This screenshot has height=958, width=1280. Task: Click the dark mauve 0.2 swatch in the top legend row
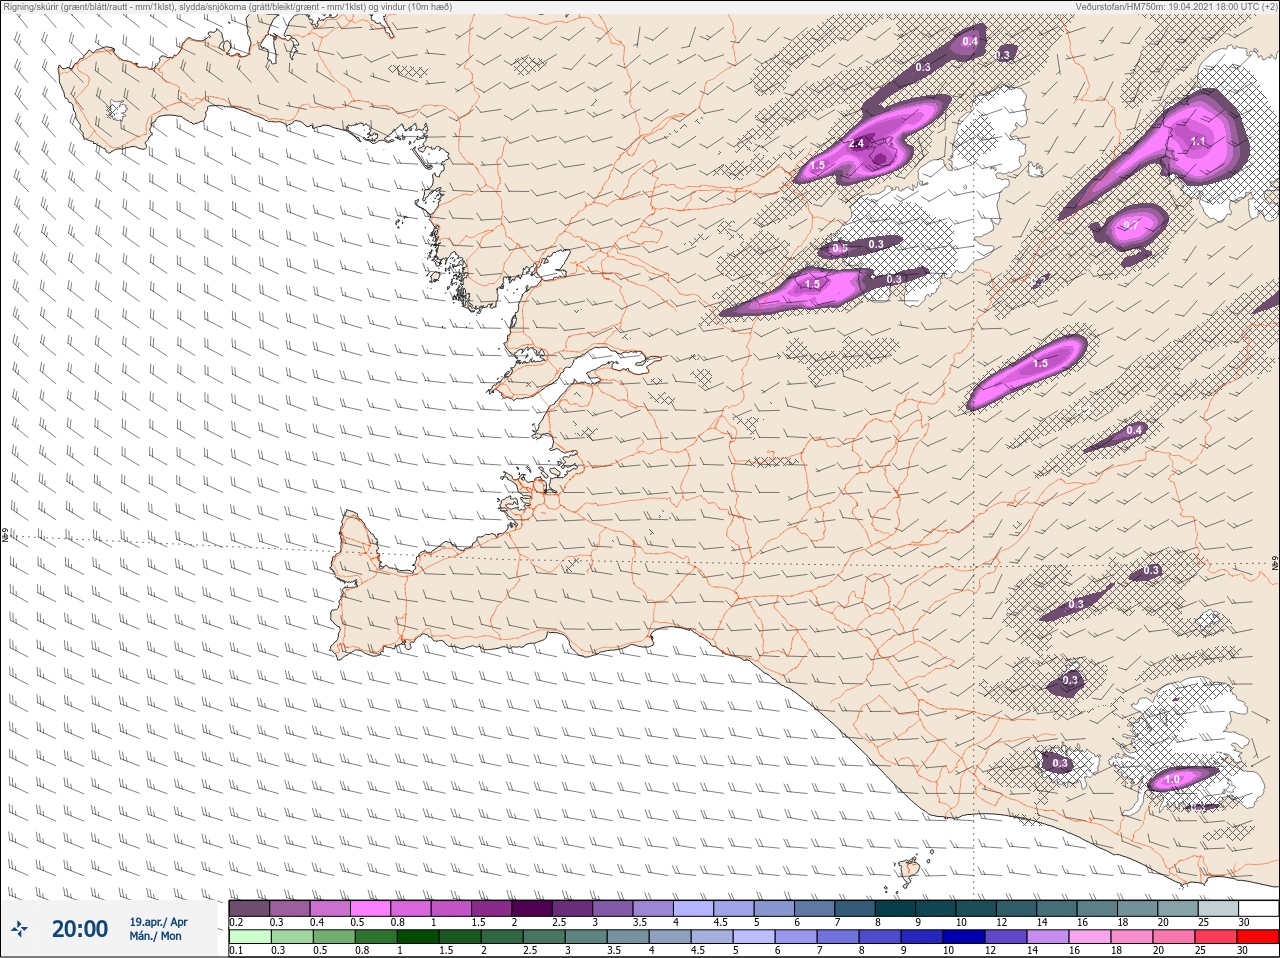pyautogui.click(x=249, y=907)
